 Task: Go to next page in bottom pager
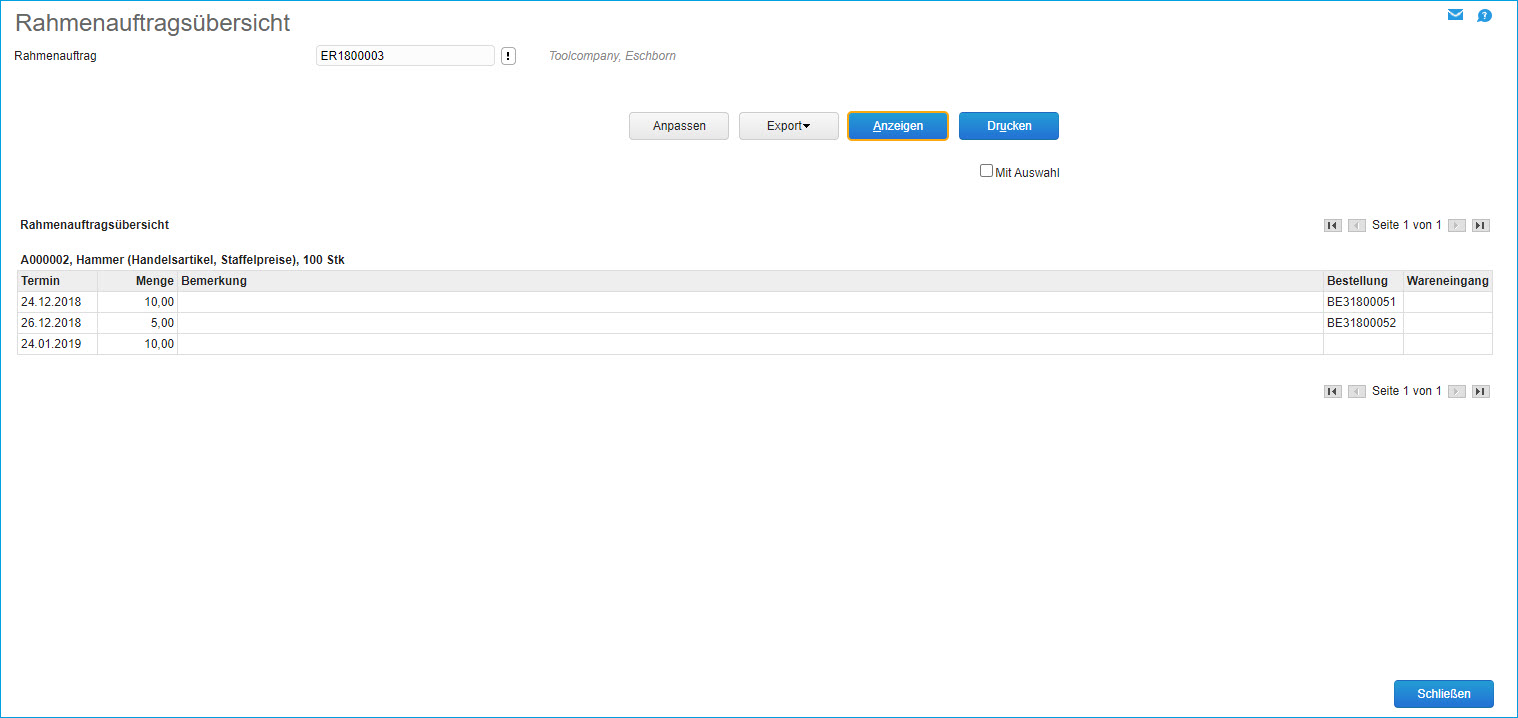[1457, 392]
